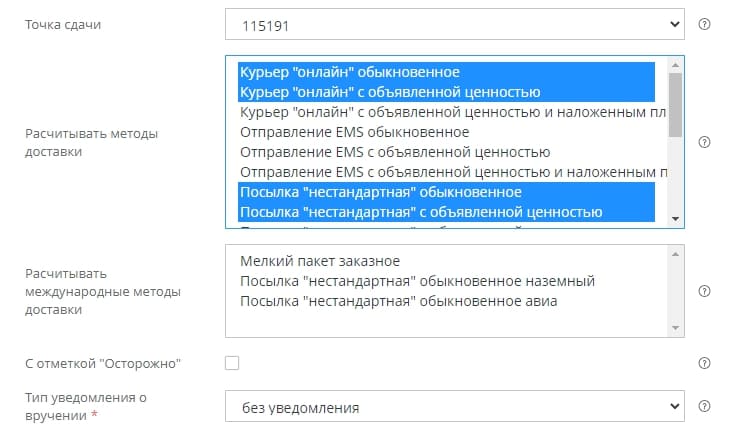740x433 pixels.
Task: Click help icon for "Осторожно" option
Action: pyautogui.click(x=704, y=363)
